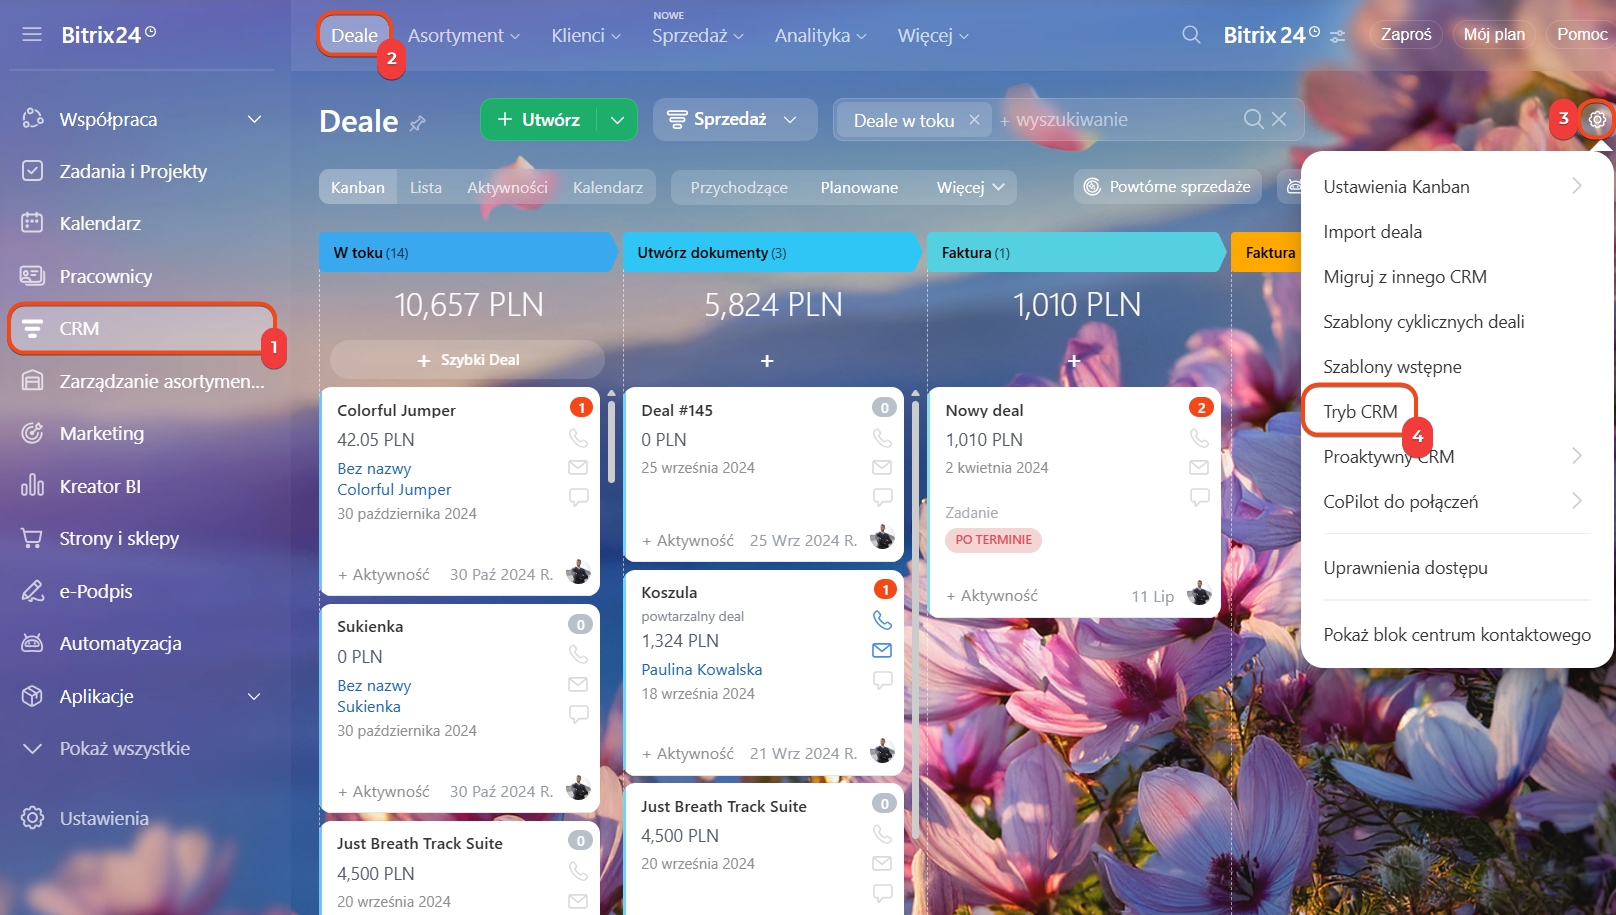Expand Współpraca section in sidebar

(x=254, y=119)
